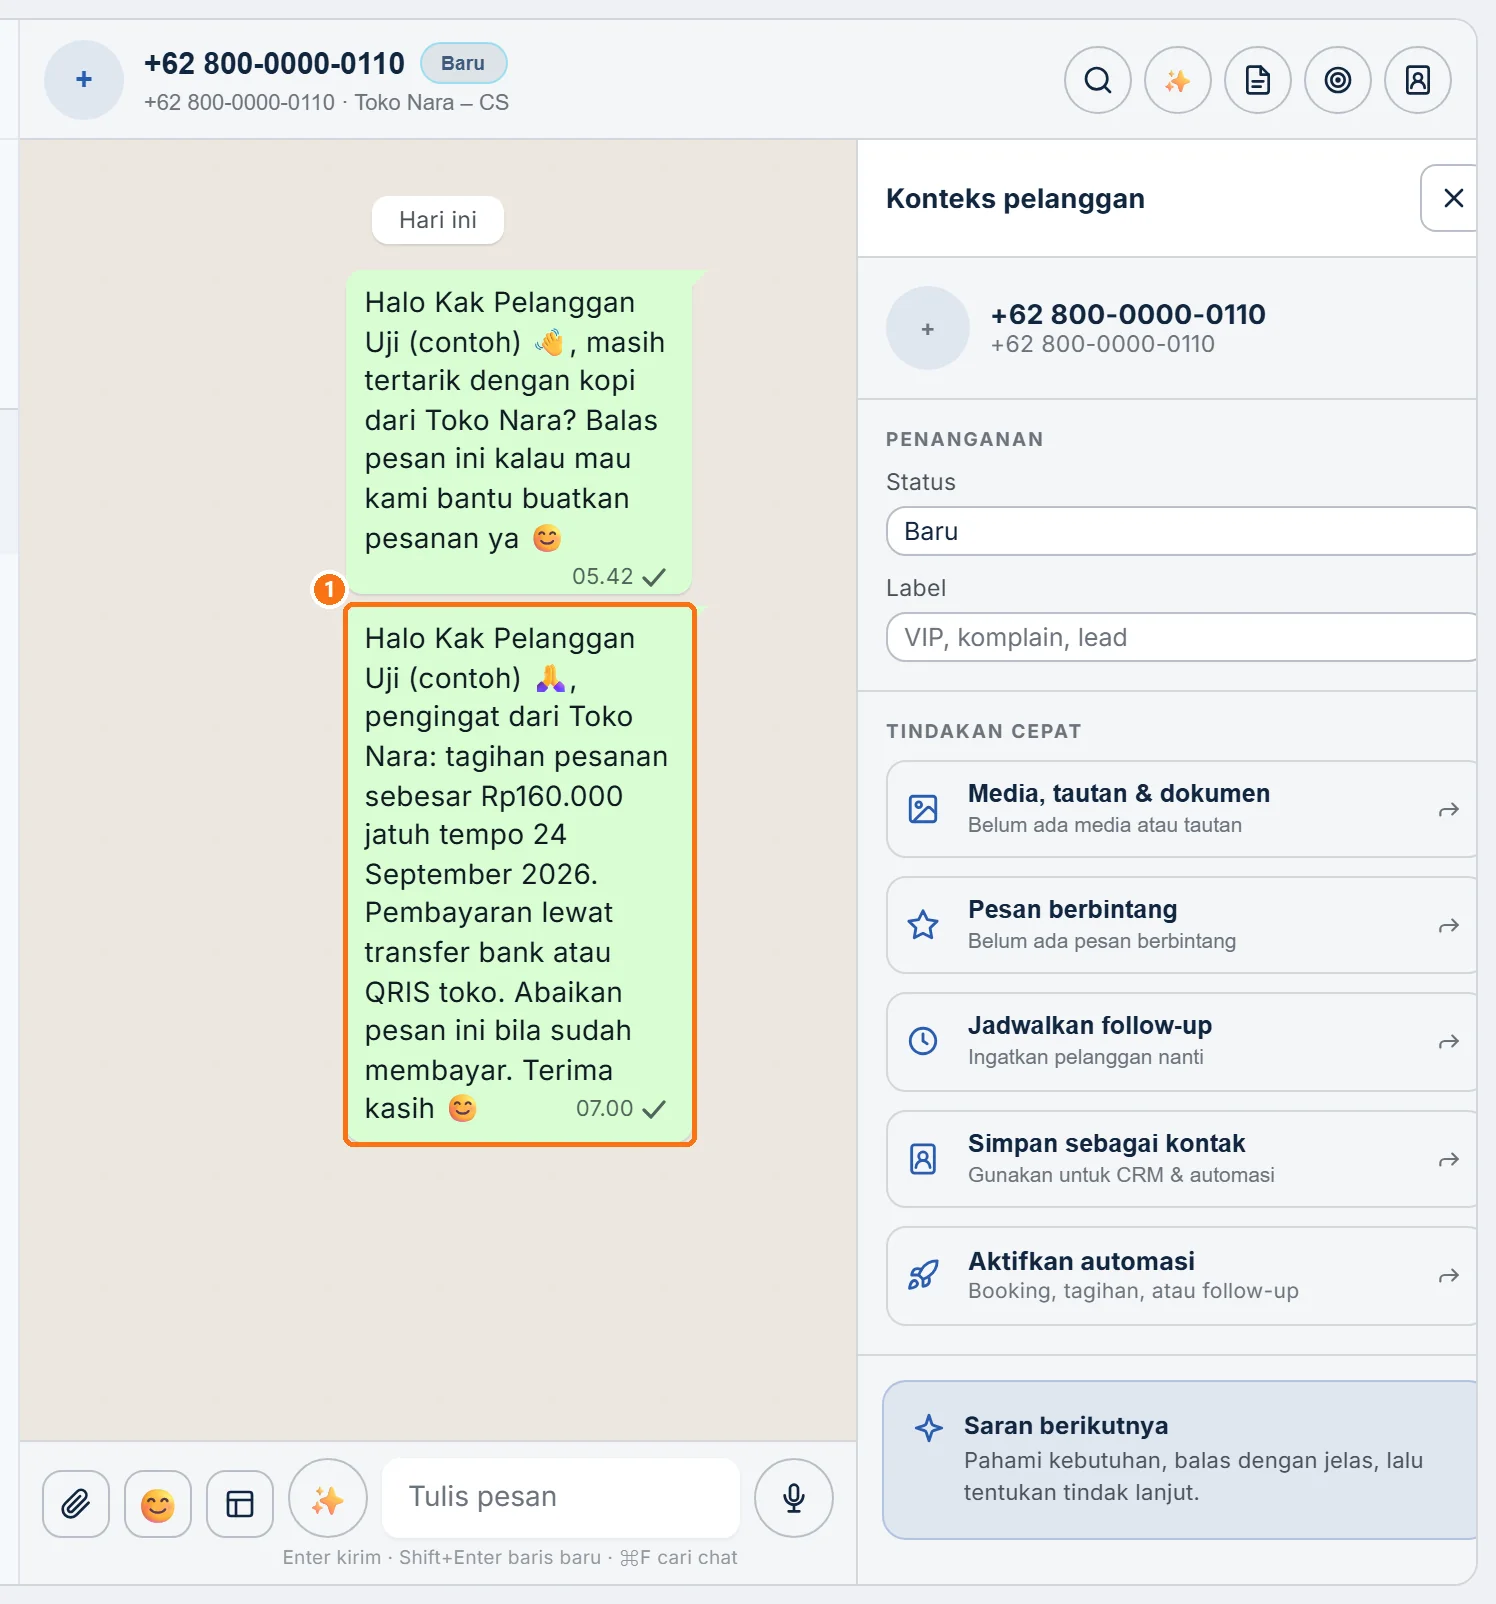Select the 07.00 tagihan reminder message bubble
Viewport: 1496px width, 1604px height.
tap(519, 874)
